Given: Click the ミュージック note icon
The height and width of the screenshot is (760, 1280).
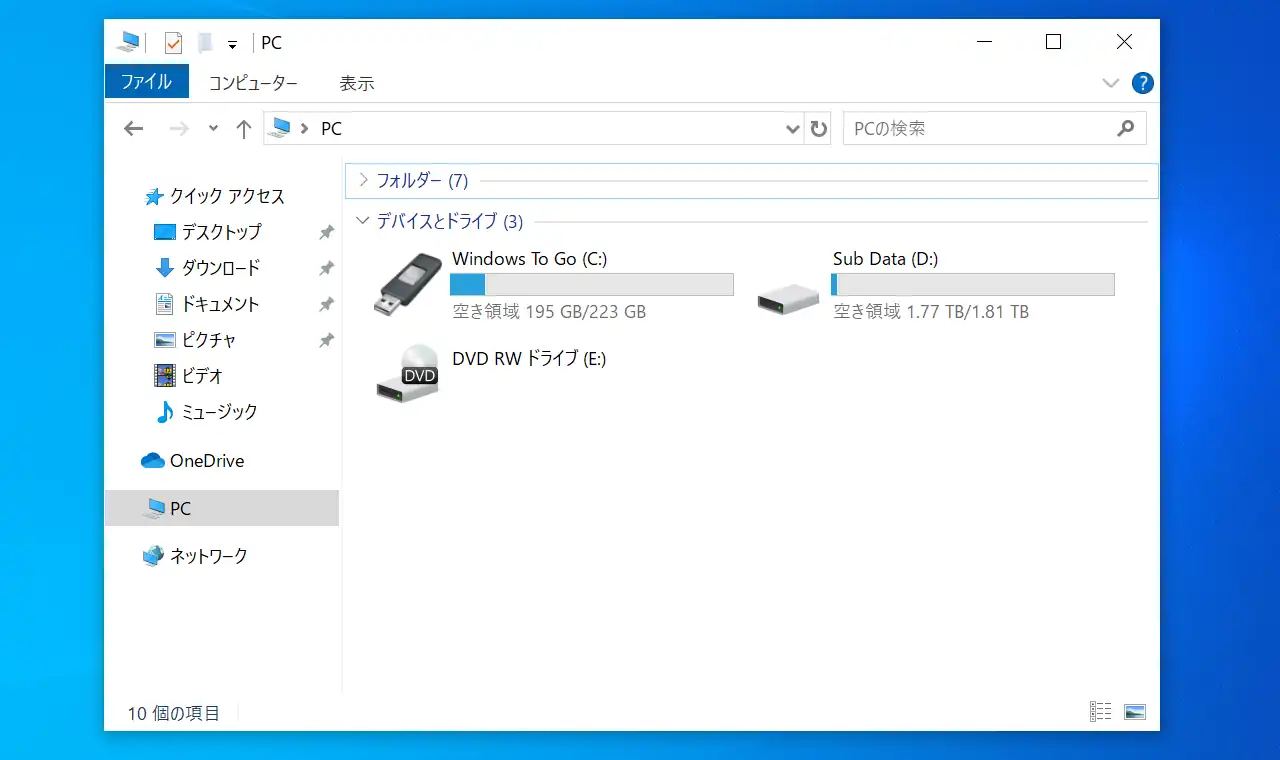Looking at the screenshot, I should 165,412.
